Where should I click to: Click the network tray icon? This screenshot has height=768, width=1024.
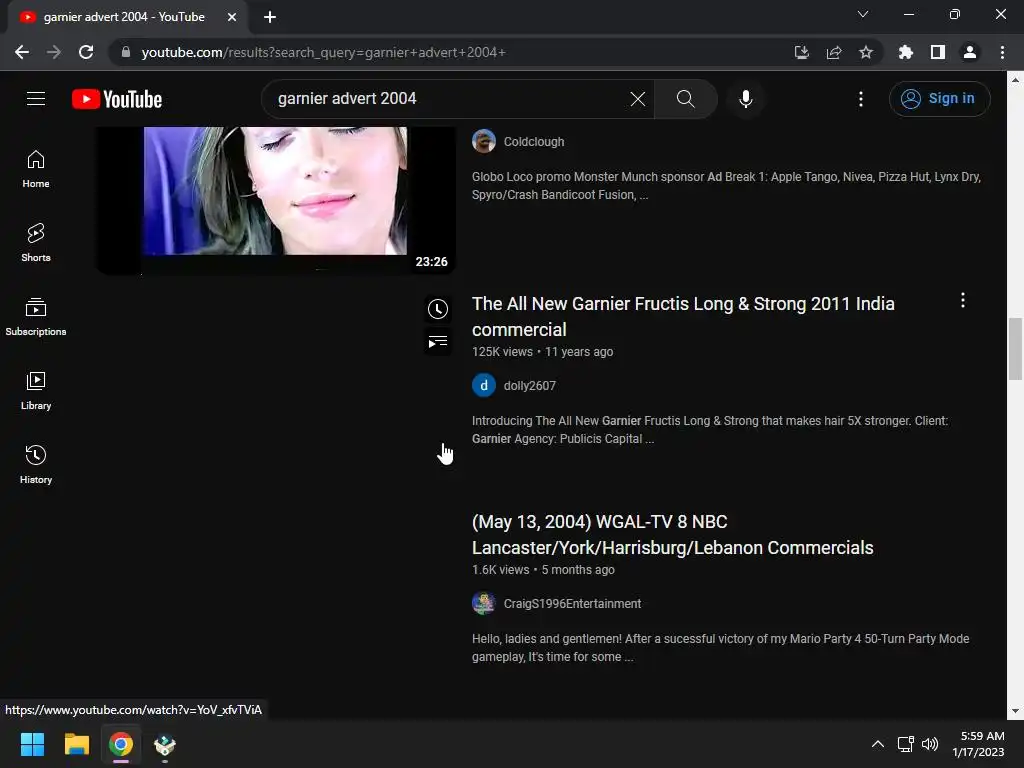(905, 744)
